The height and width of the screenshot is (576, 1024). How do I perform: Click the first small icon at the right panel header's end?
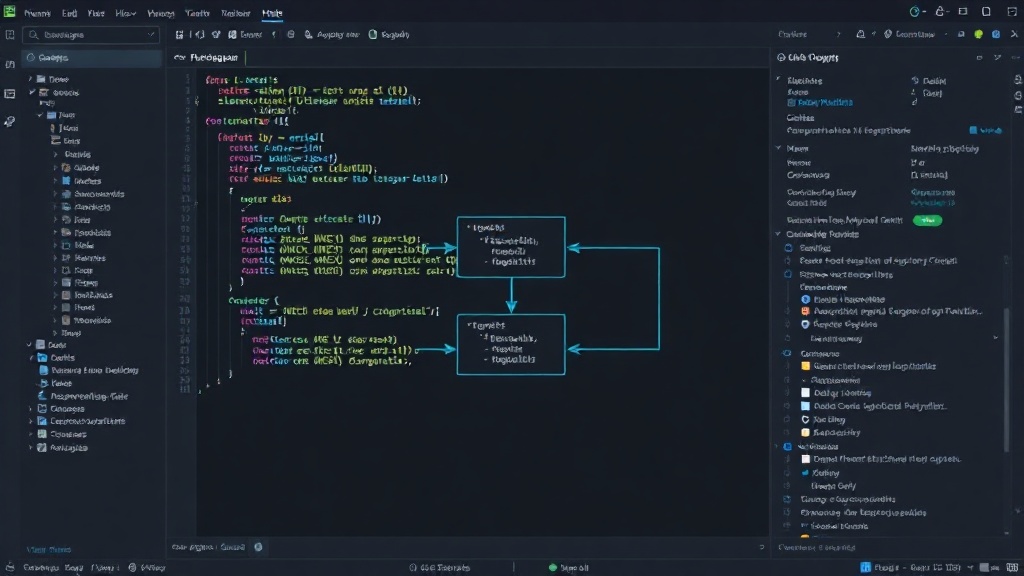(979, 57)
